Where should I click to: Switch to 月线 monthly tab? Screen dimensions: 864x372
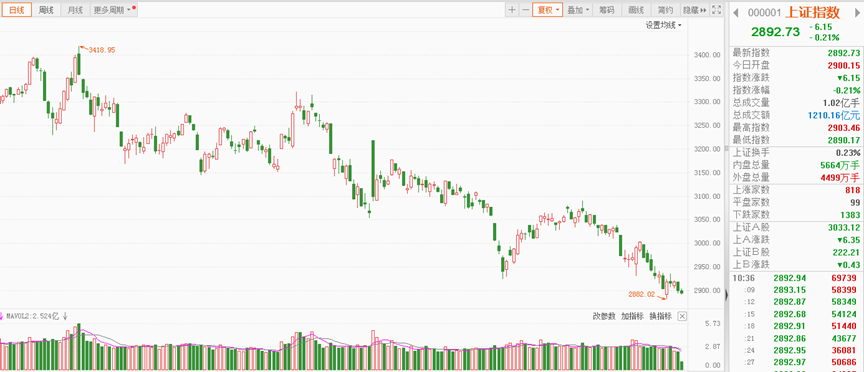(74, 10)
